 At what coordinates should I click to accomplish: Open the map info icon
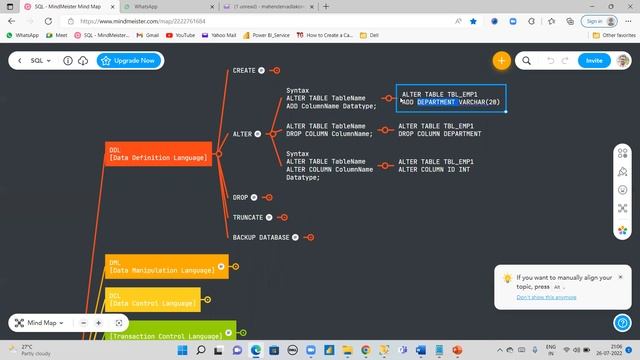(x=68, y=61)
